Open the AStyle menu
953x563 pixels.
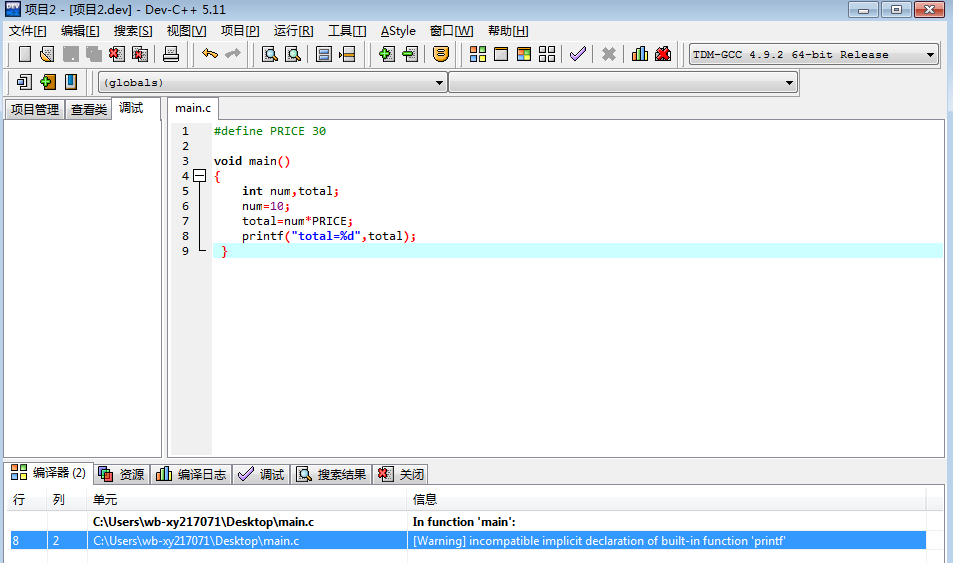[398, 31]
